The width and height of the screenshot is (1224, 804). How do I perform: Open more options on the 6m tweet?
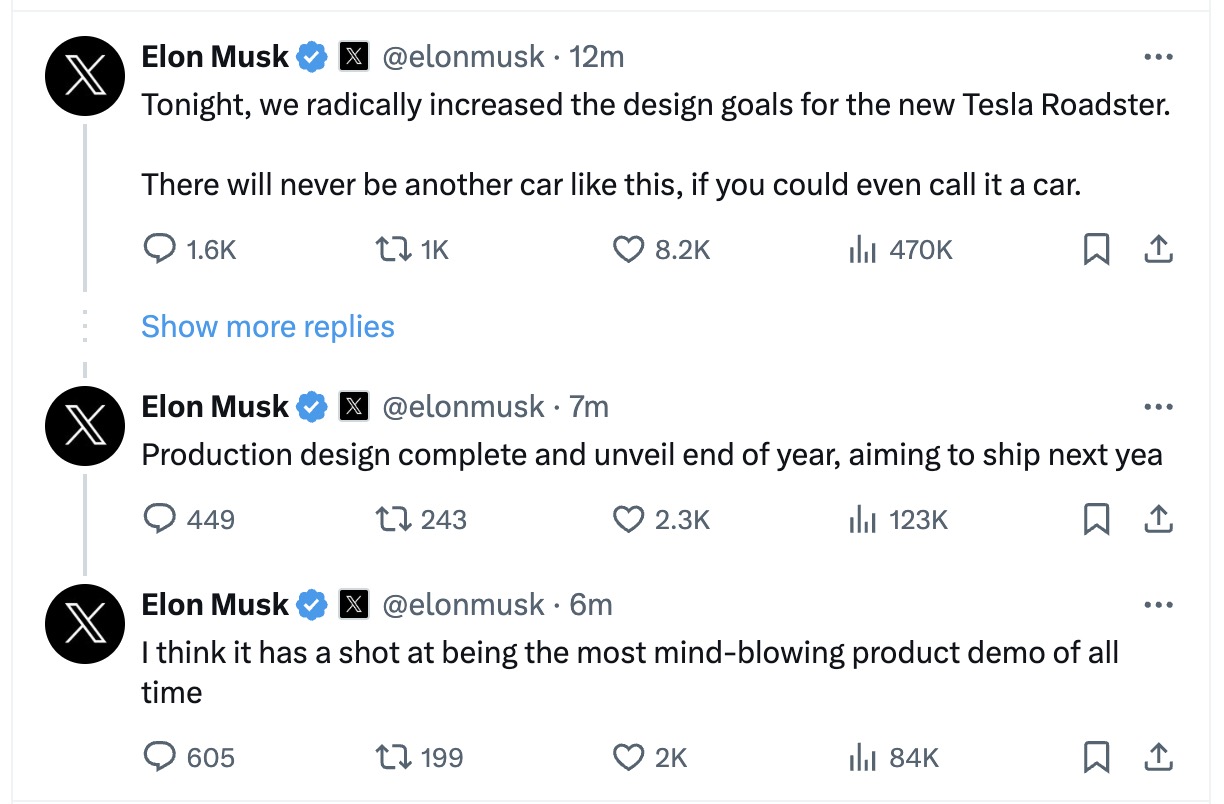1158,605
